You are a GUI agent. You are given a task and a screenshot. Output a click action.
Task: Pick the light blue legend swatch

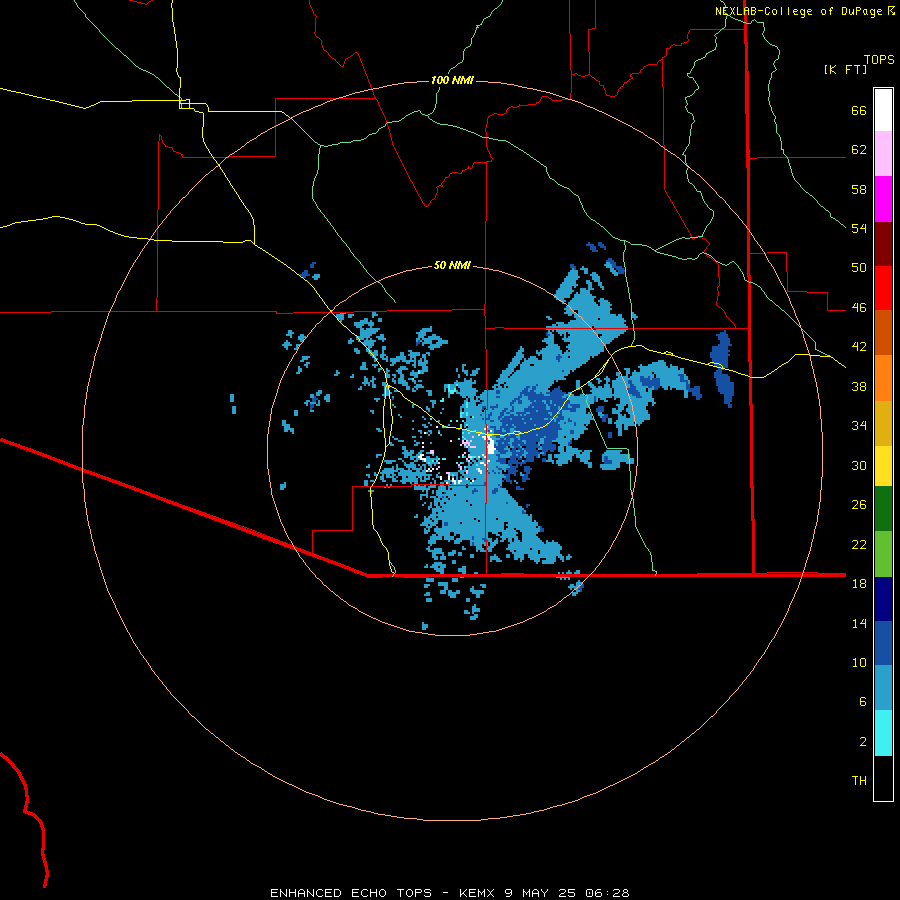click(x=883, y=688)
